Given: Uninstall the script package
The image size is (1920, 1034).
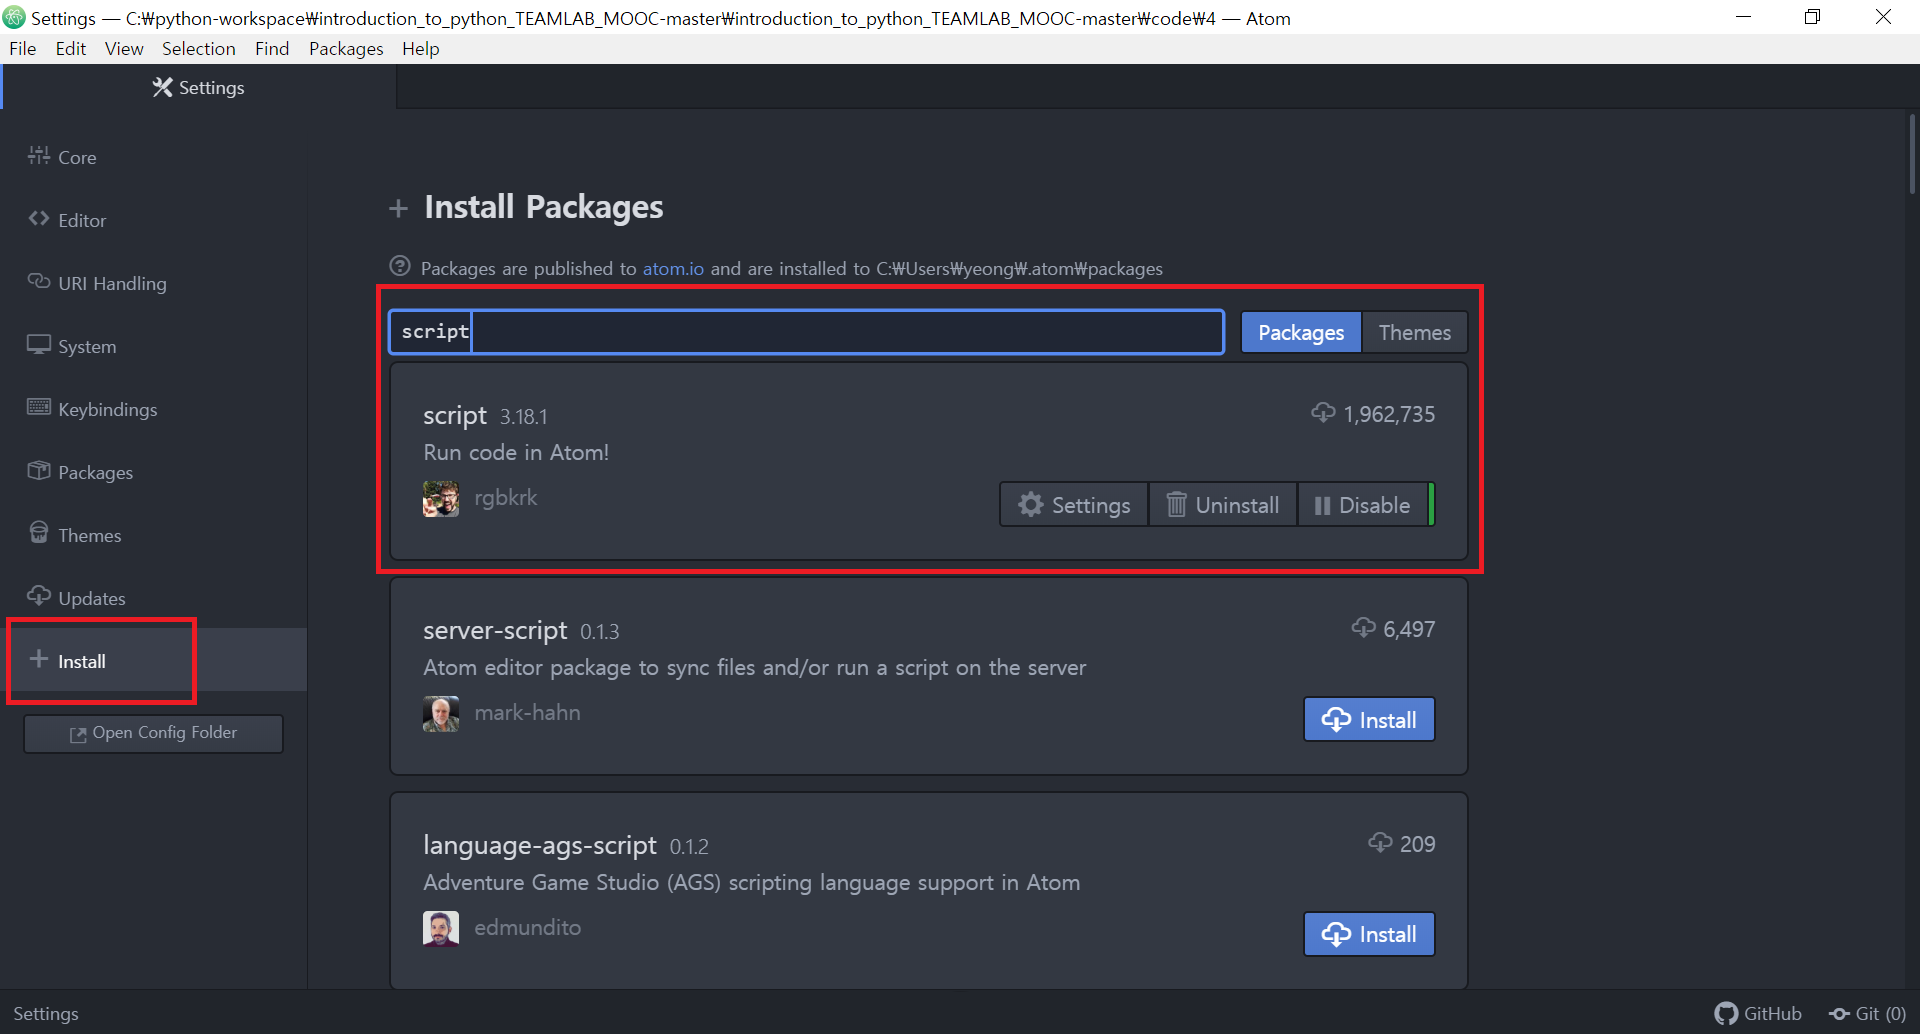Looking at the screenshot, I should 1223,505.
